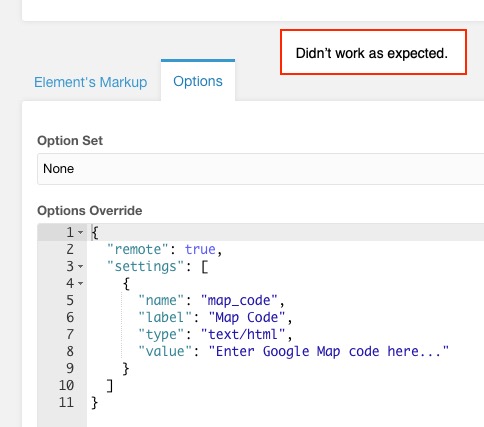Click line number 9 in the gutter
The image size is (484, 427).
coord(70,369)
